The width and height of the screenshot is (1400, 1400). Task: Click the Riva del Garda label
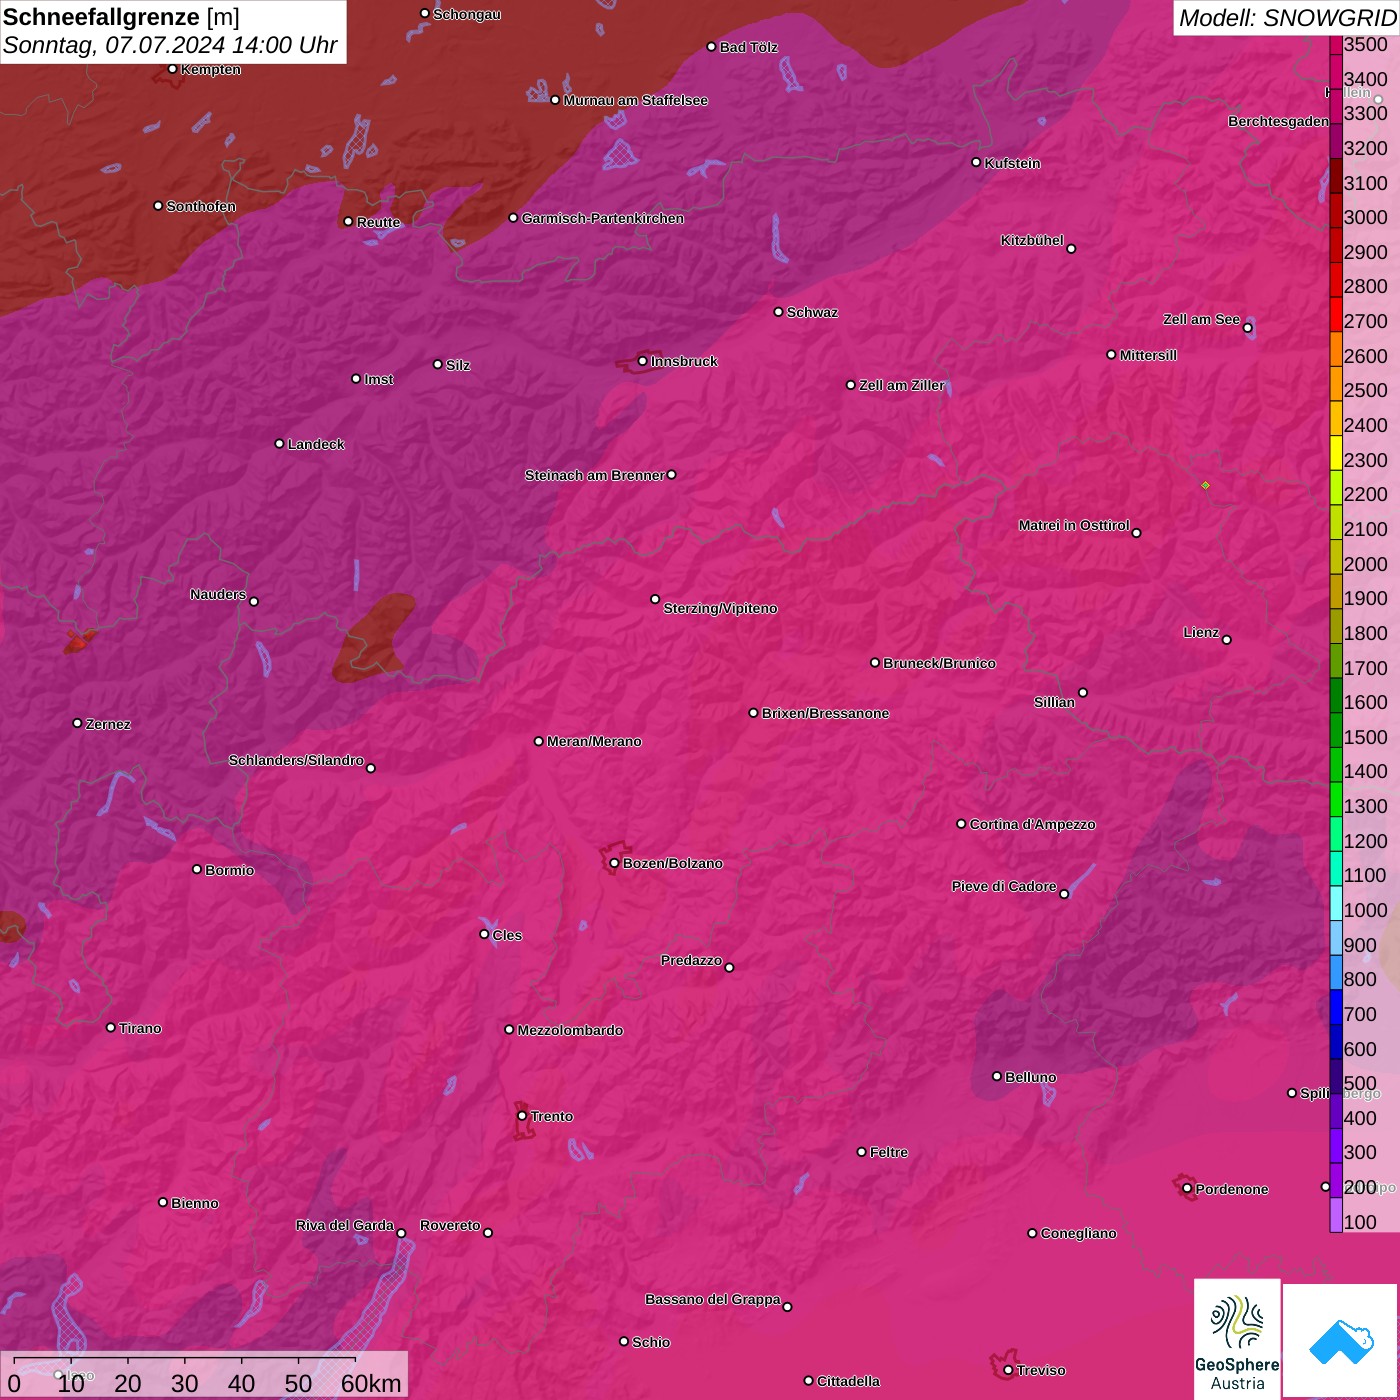(345, 1225)
